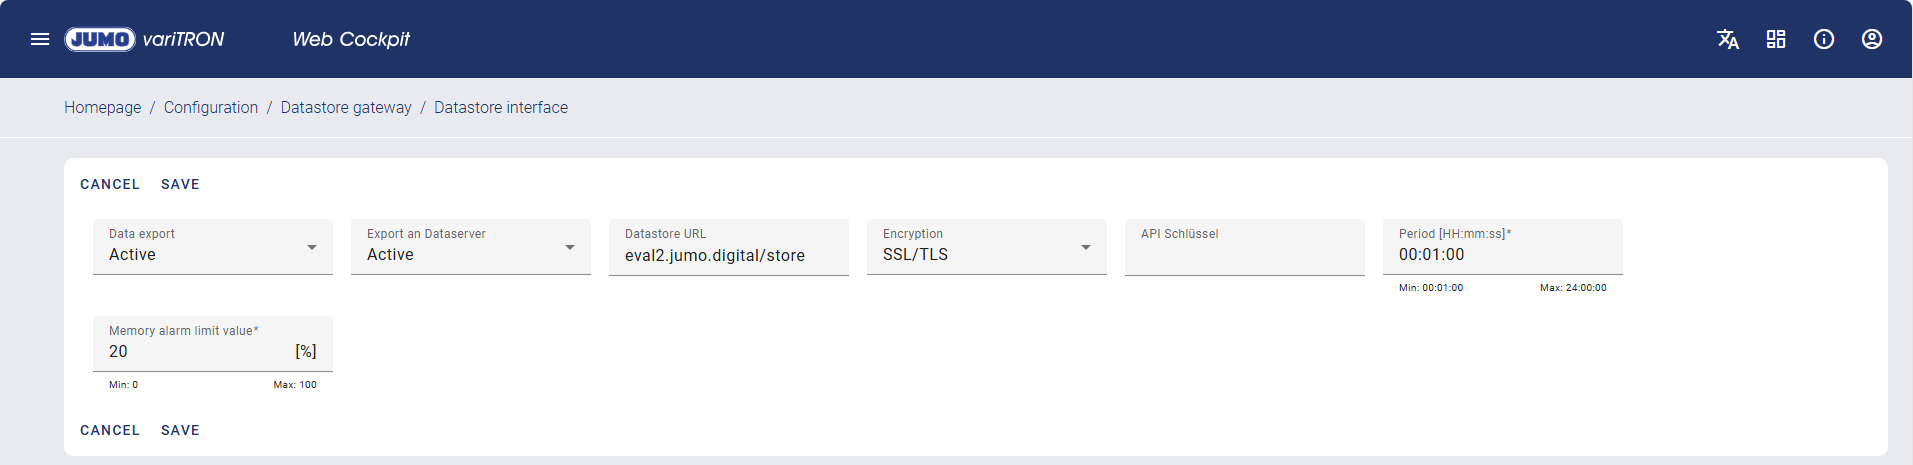
Task: Open the language translation selector
Action: tap(1727, 39)
